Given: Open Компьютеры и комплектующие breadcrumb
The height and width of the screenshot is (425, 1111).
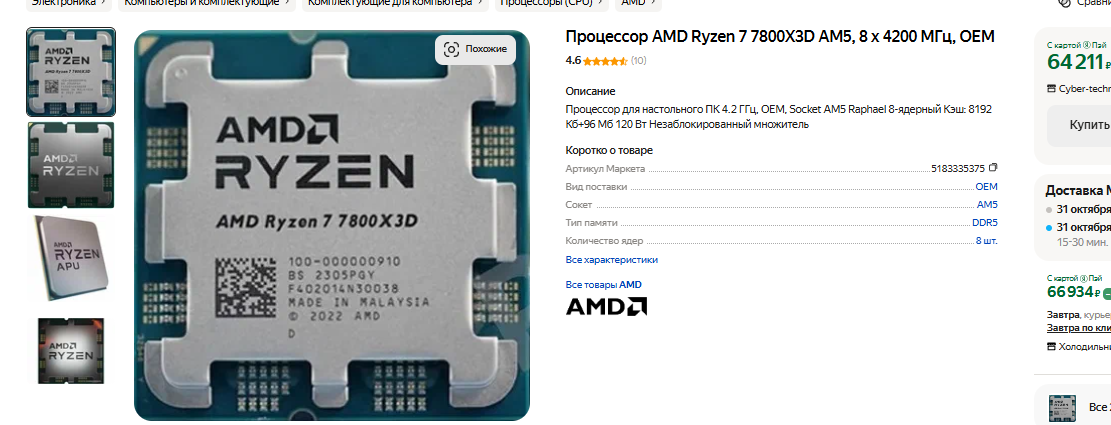Looking at the screenshot, I should tap(207, 3).
